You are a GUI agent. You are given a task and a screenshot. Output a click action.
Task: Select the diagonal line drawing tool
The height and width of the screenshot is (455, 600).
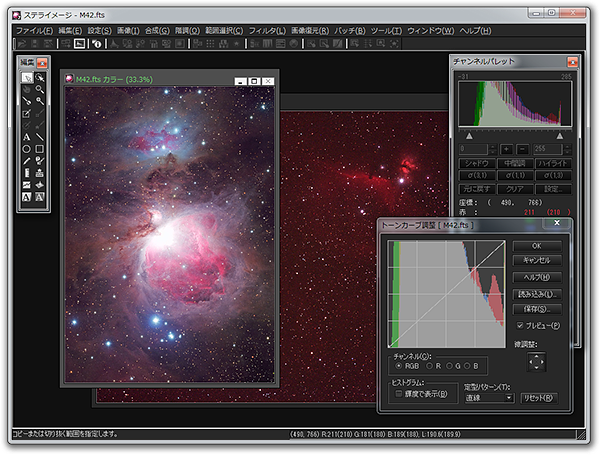tap(40, 136)
